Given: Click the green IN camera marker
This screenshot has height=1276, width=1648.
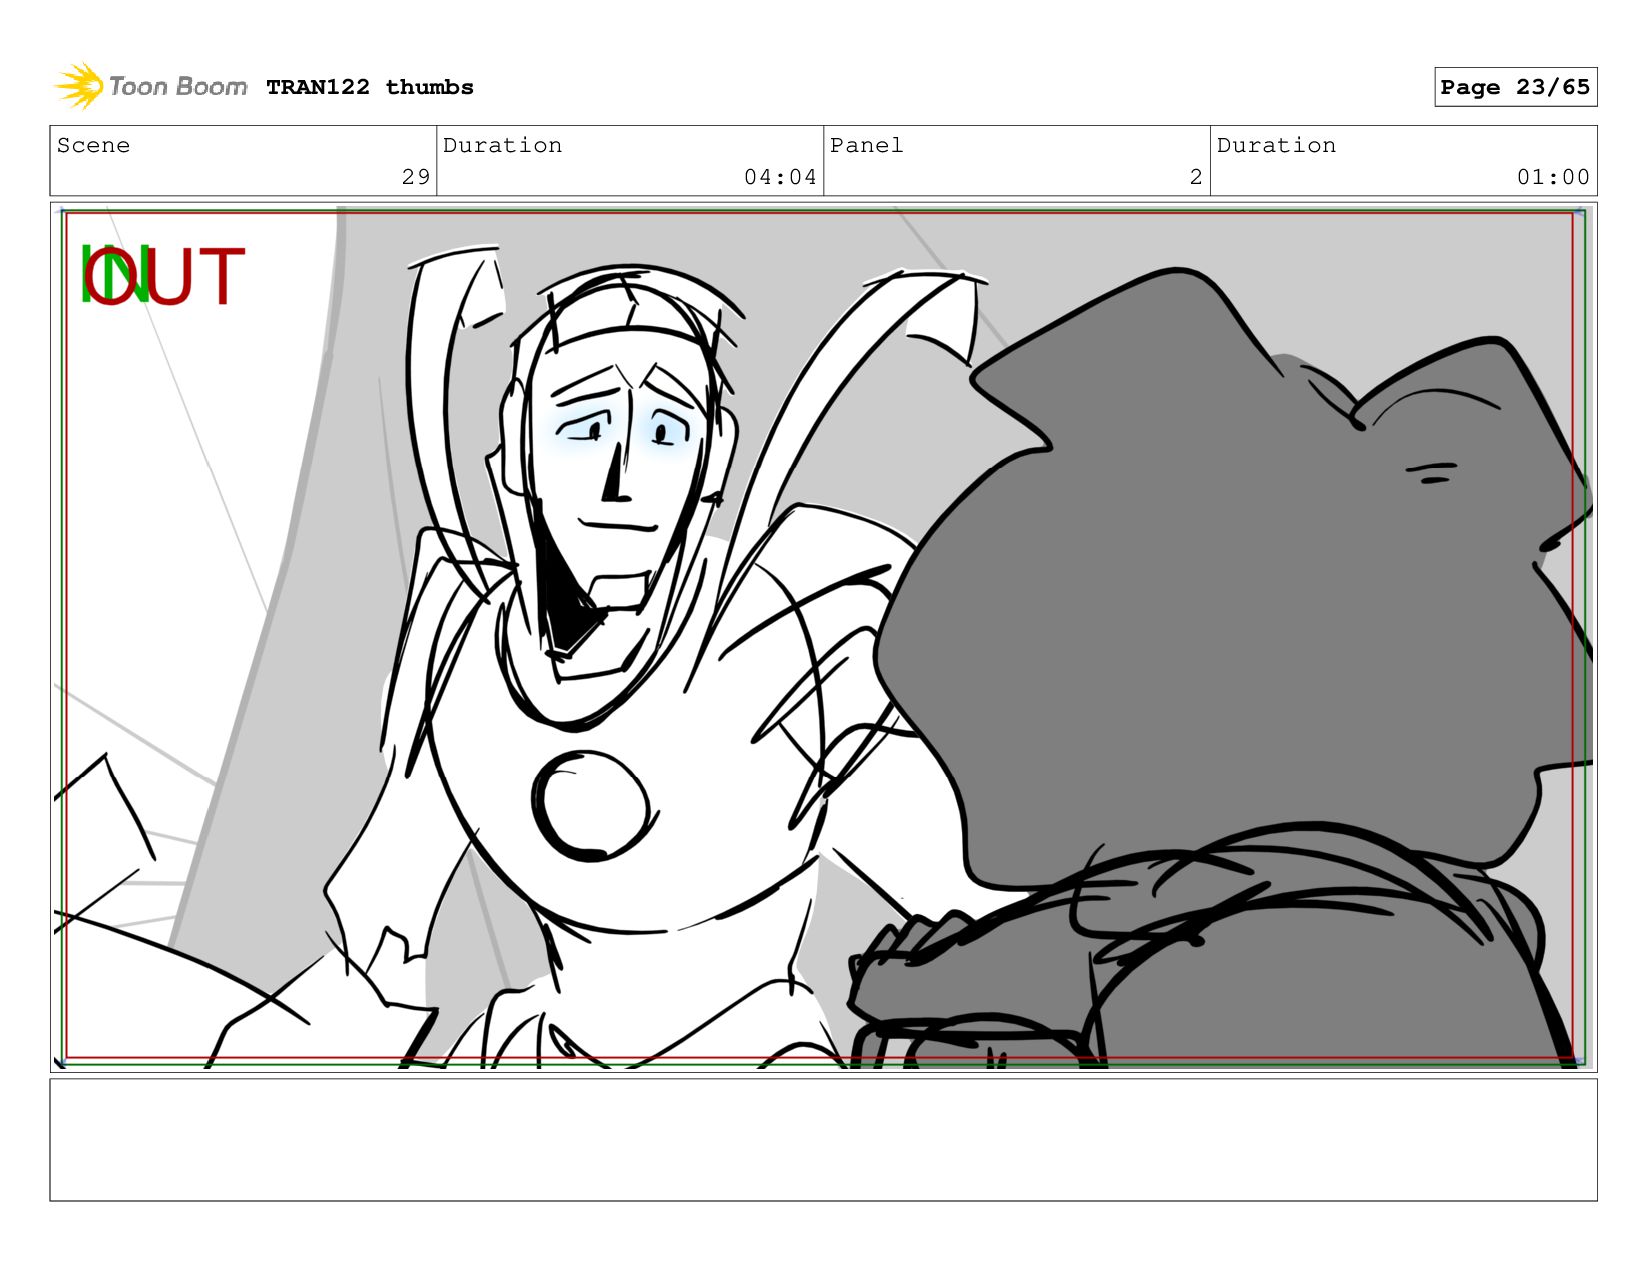Looking at the screenshot, I should (x=115, y=275).
